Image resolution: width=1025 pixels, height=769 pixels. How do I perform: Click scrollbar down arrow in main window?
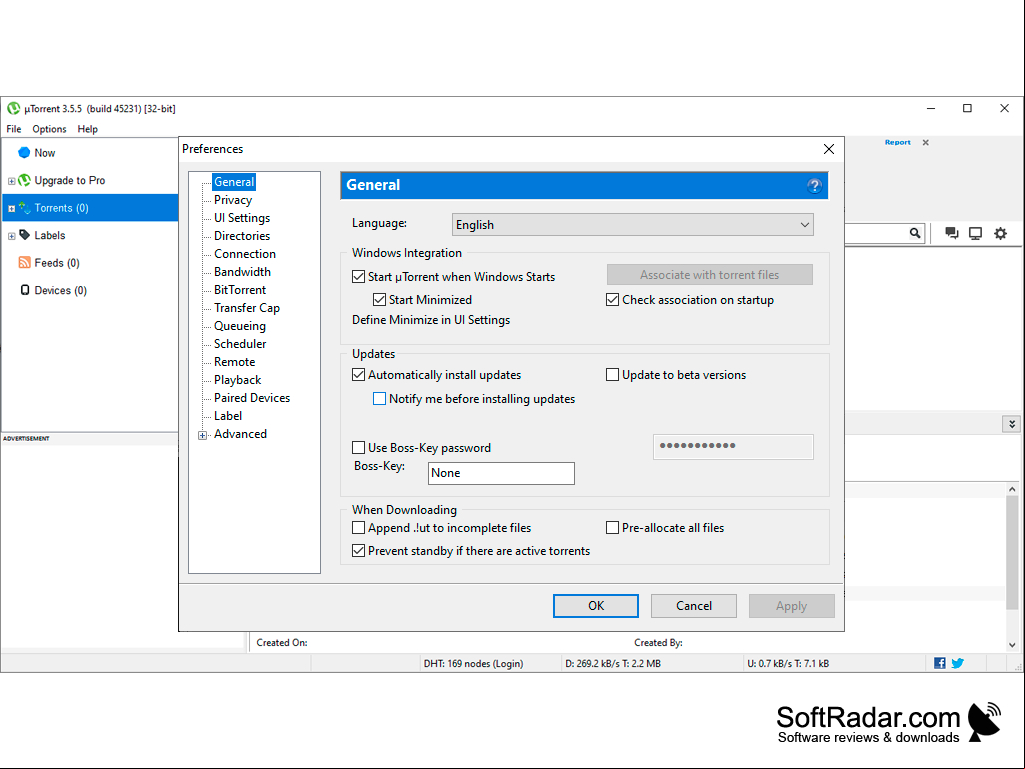click(1012, 645)
